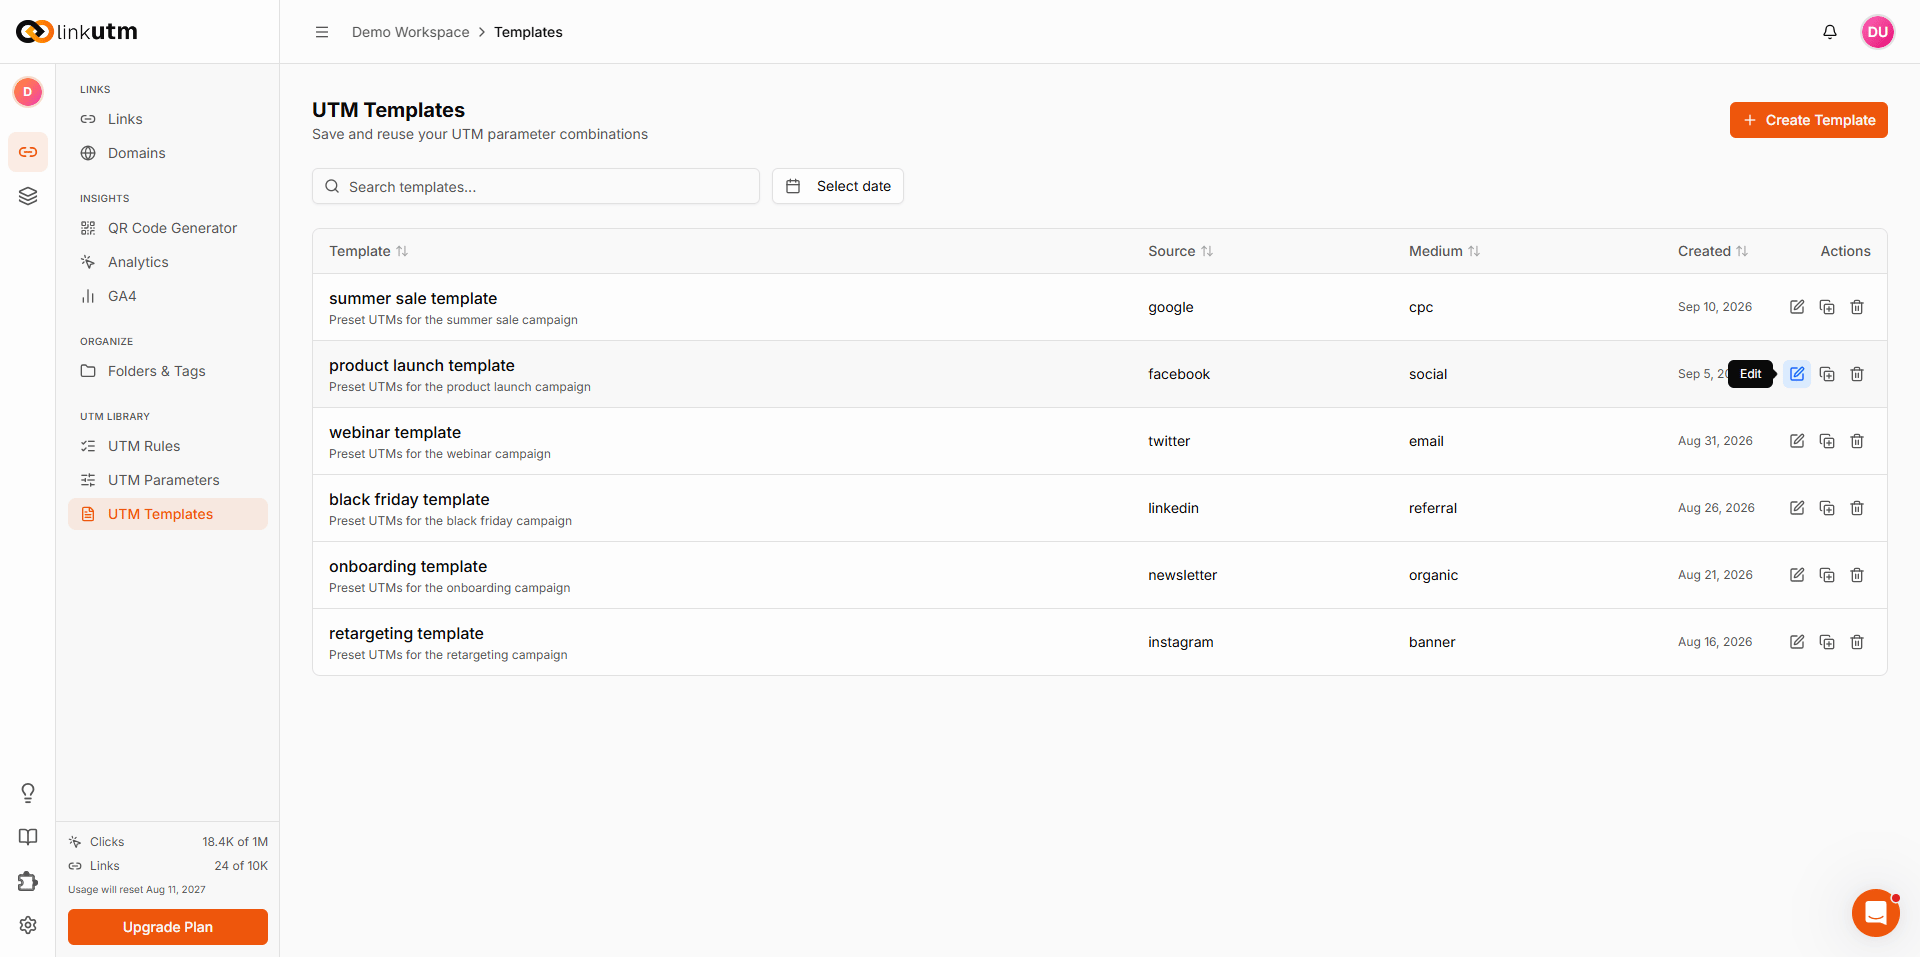Viewport: 1920px width, 957px height.
Task: Open the D workspace switcher avatar
Action: [x=28, y=92]
